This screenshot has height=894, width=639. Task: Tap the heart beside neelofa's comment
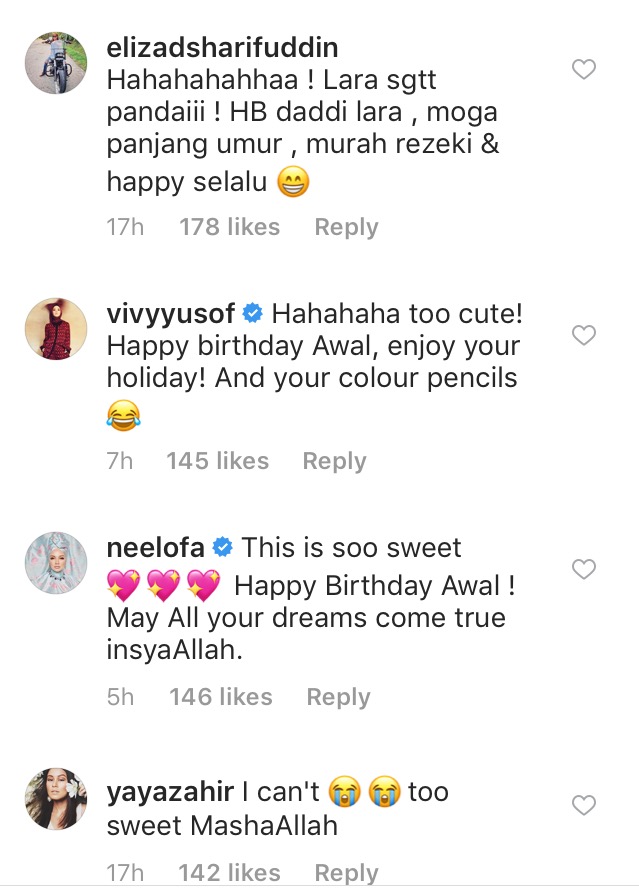[x=583, y=569]
